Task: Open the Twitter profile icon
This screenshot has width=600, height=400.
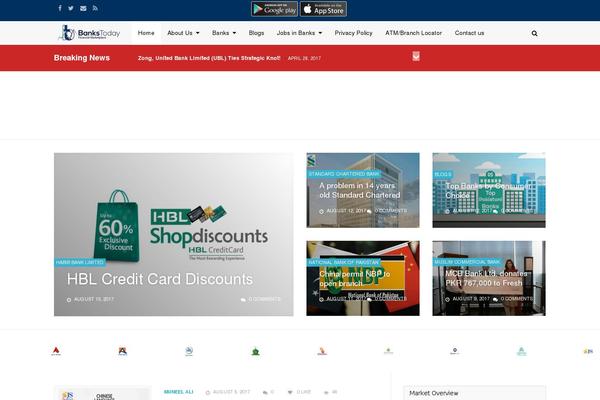Action: [x=71, y=8]
